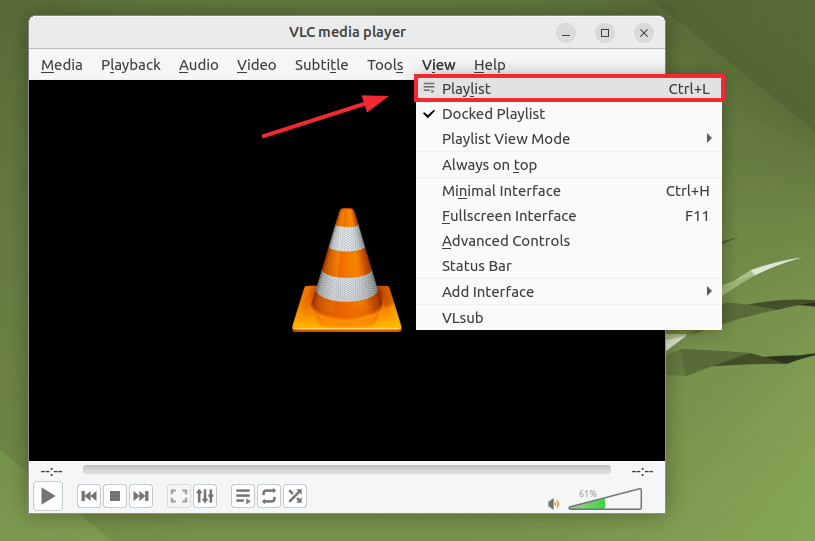The image size is (815, 541).
Task: Show Advanced Controls
Action: [569, 241]
